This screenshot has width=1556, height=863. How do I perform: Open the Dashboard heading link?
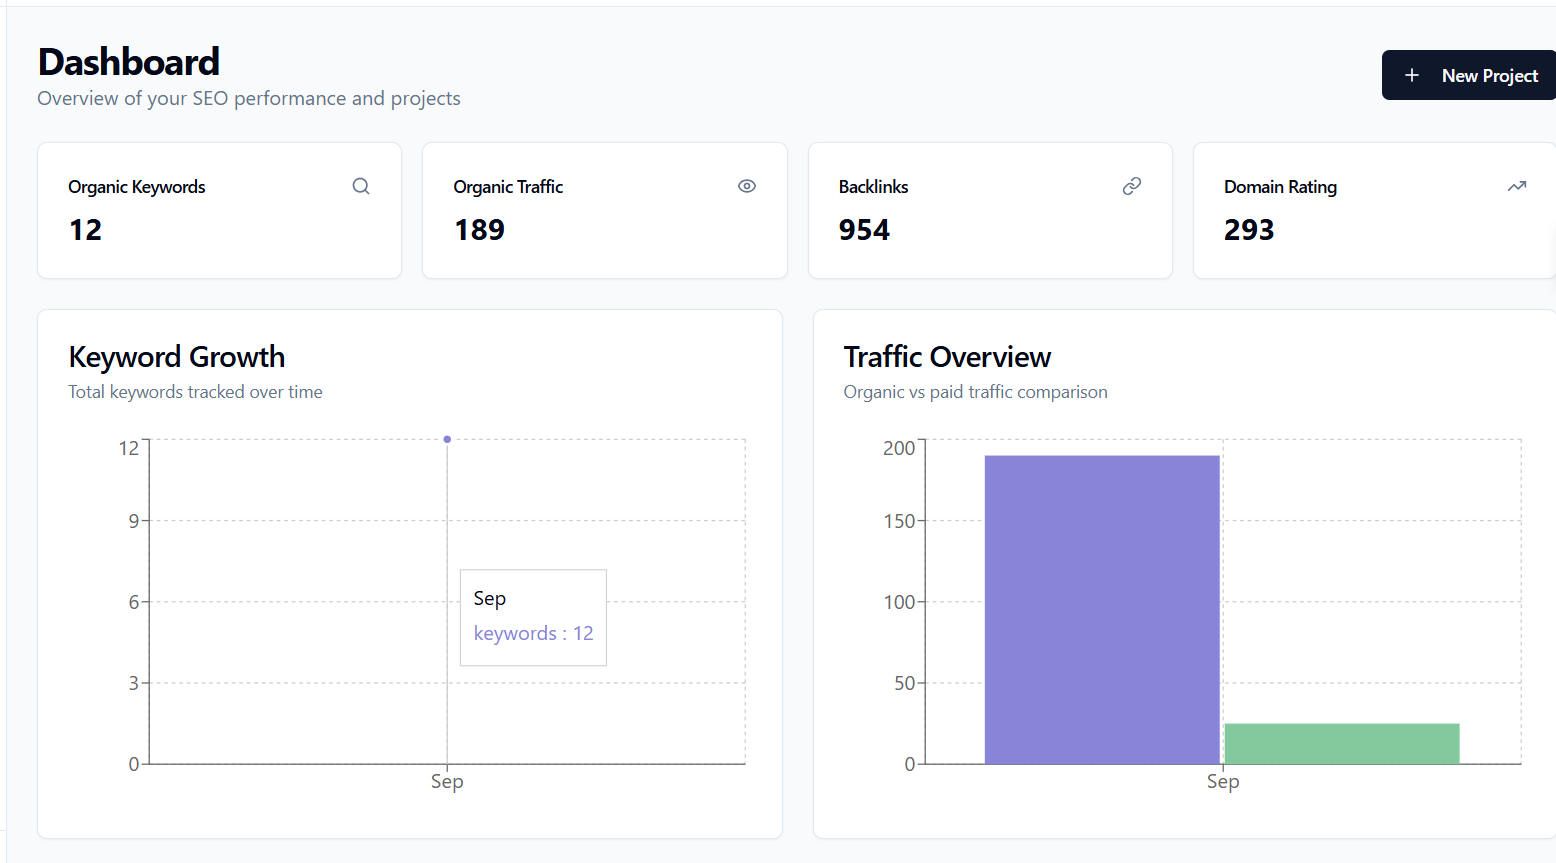click(128, 62)
